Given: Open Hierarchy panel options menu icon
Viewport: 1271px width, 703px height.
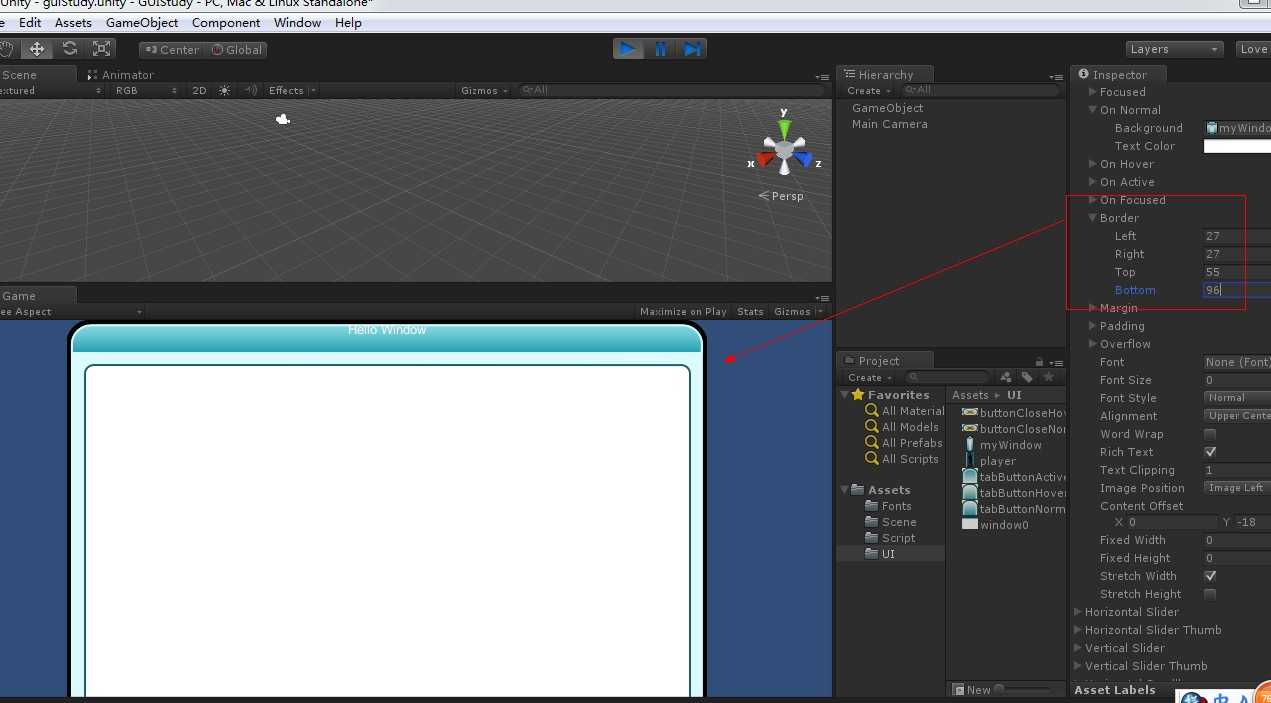Looking at the screenshot, I should (x=1056, y=76).
